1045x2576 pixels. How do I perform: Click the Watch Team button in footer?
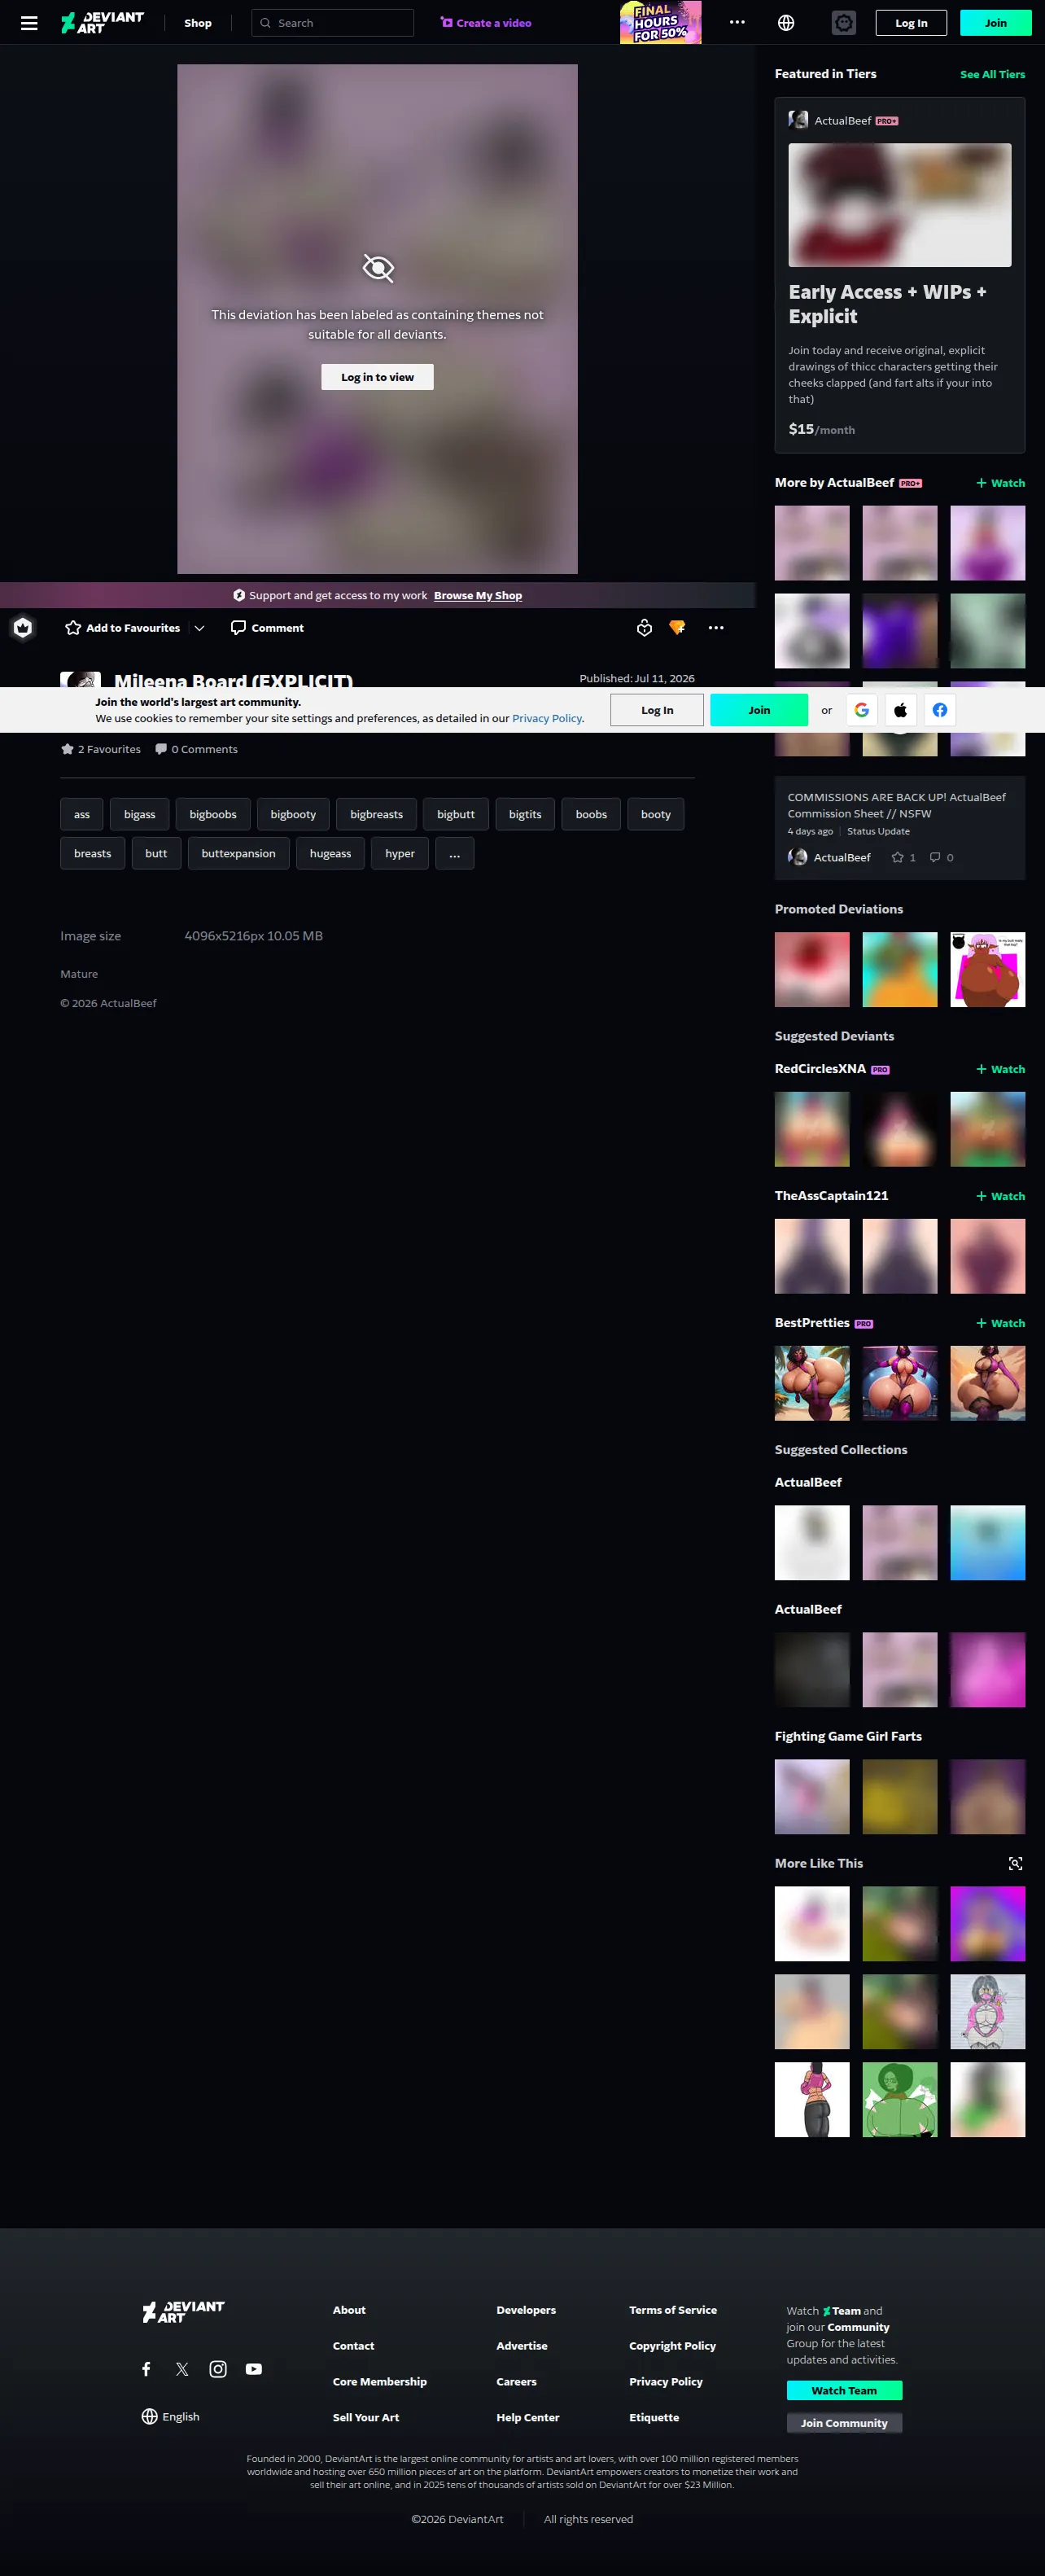pos(844,2390)
